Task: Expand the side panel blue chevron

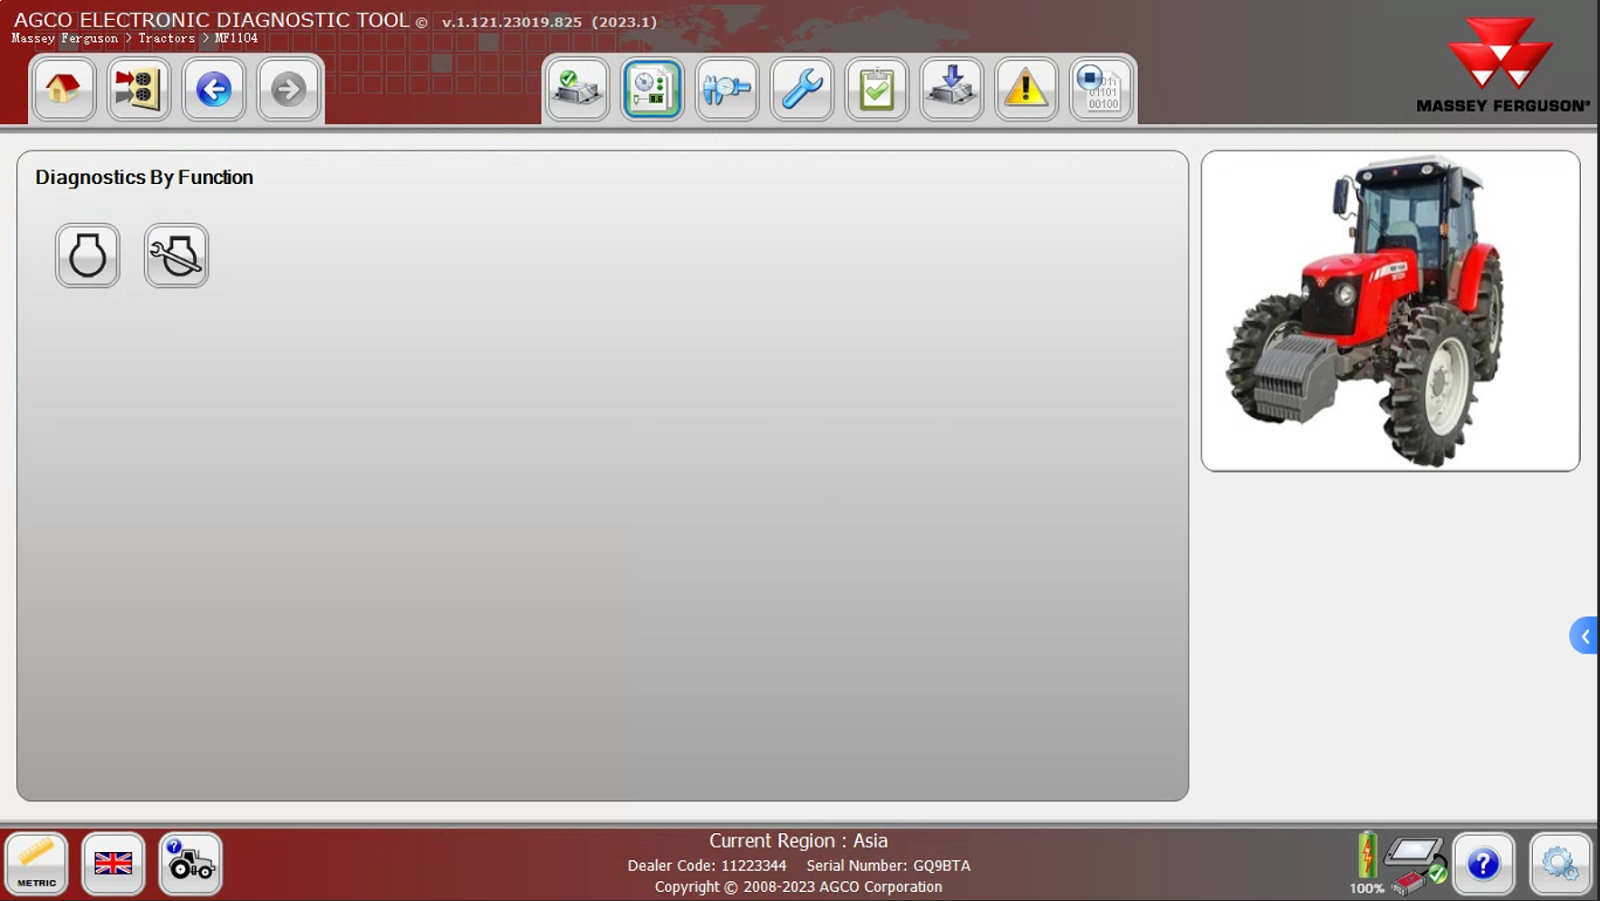Action: pos(1584,636)
